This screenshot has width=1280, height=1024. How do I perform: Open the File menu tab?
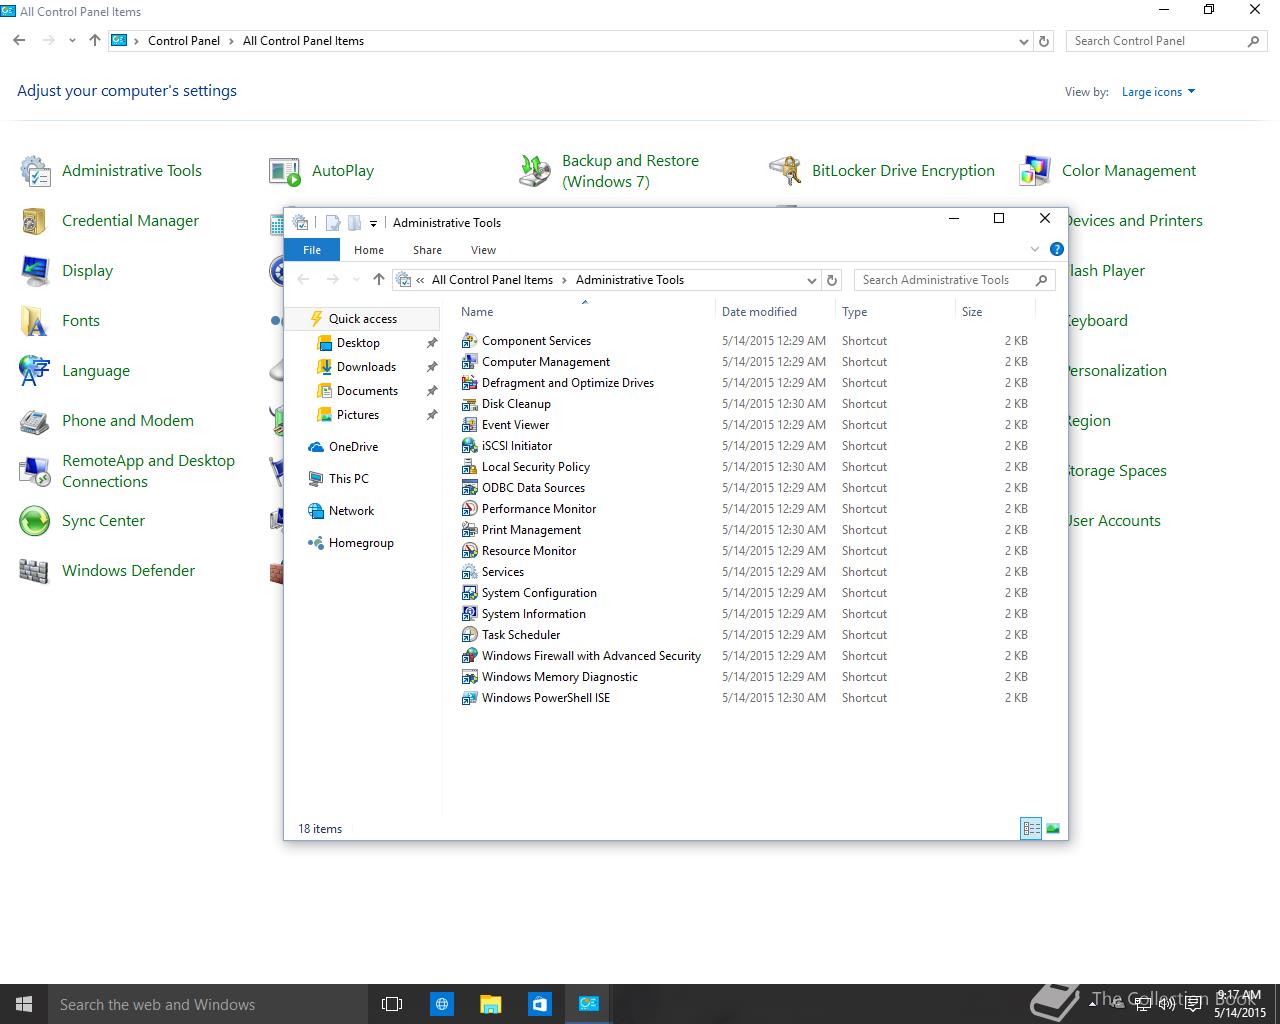coord(312,250)
